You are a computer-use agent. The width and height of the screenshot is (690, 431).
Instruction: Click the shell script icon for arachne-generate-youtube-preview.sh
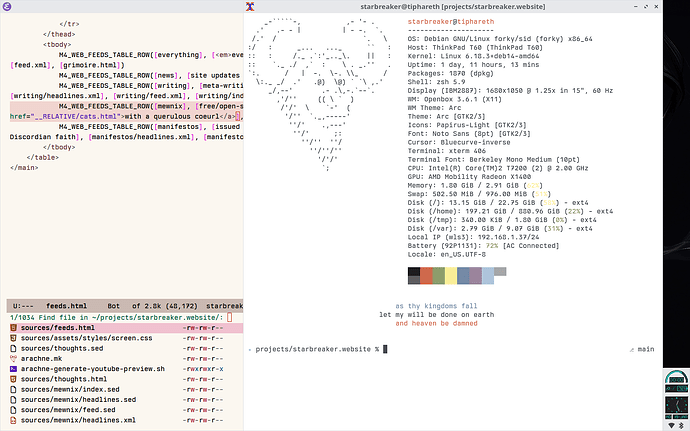tap(12, 370)
